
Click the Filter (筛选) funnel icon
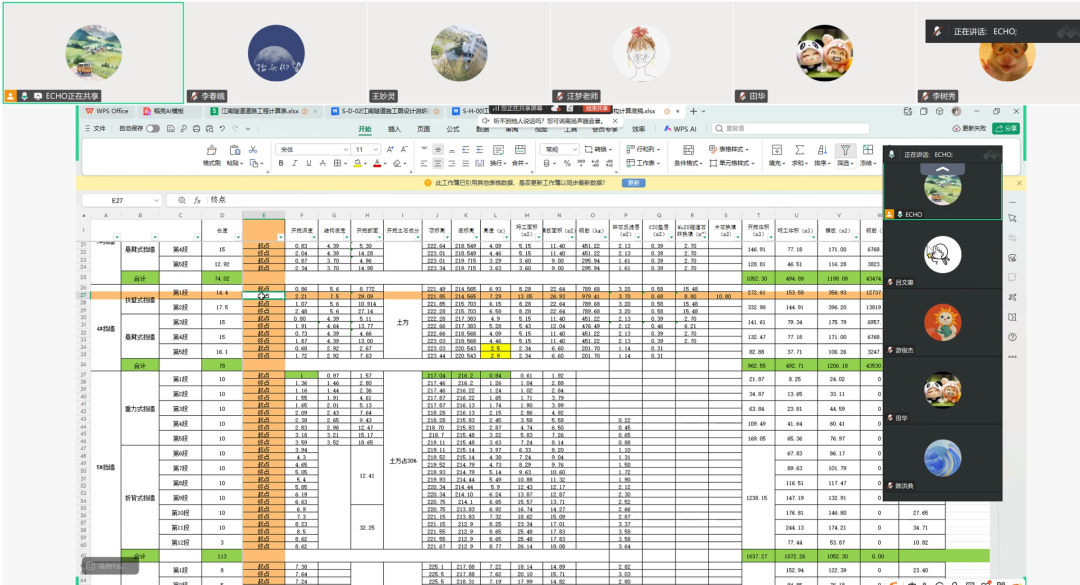pos(843,151)
